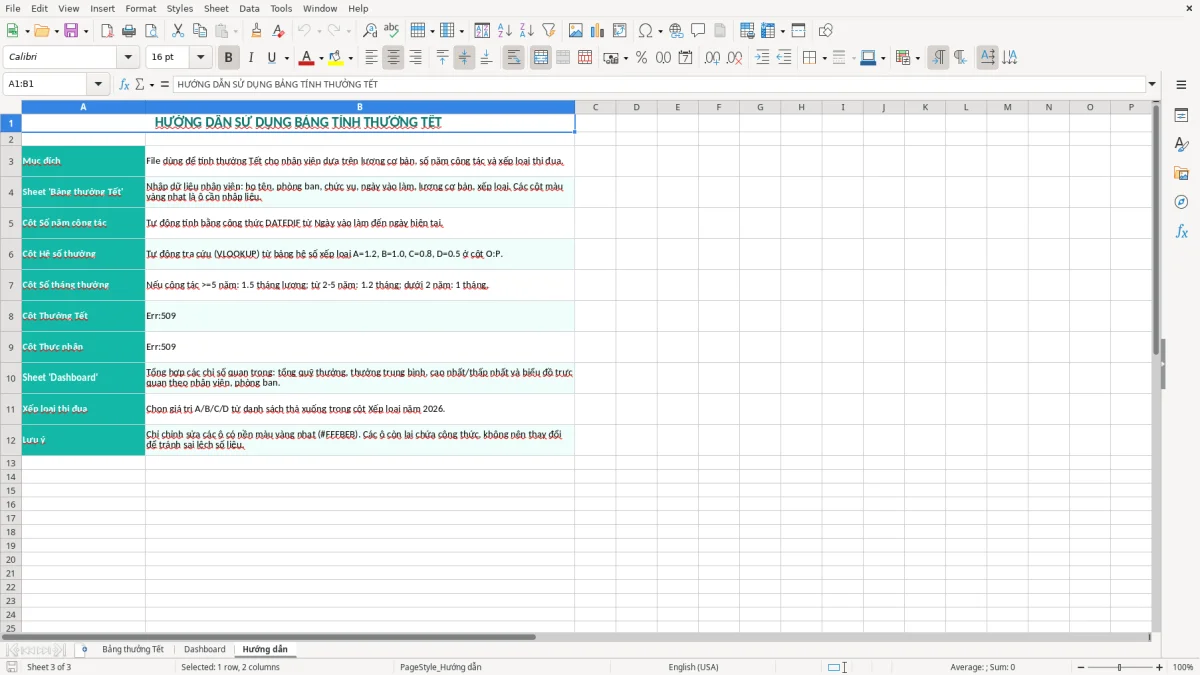The height and width of the screenshot is (675, 1200).
Task: Click the Print icon
Action: coord(131,31)
